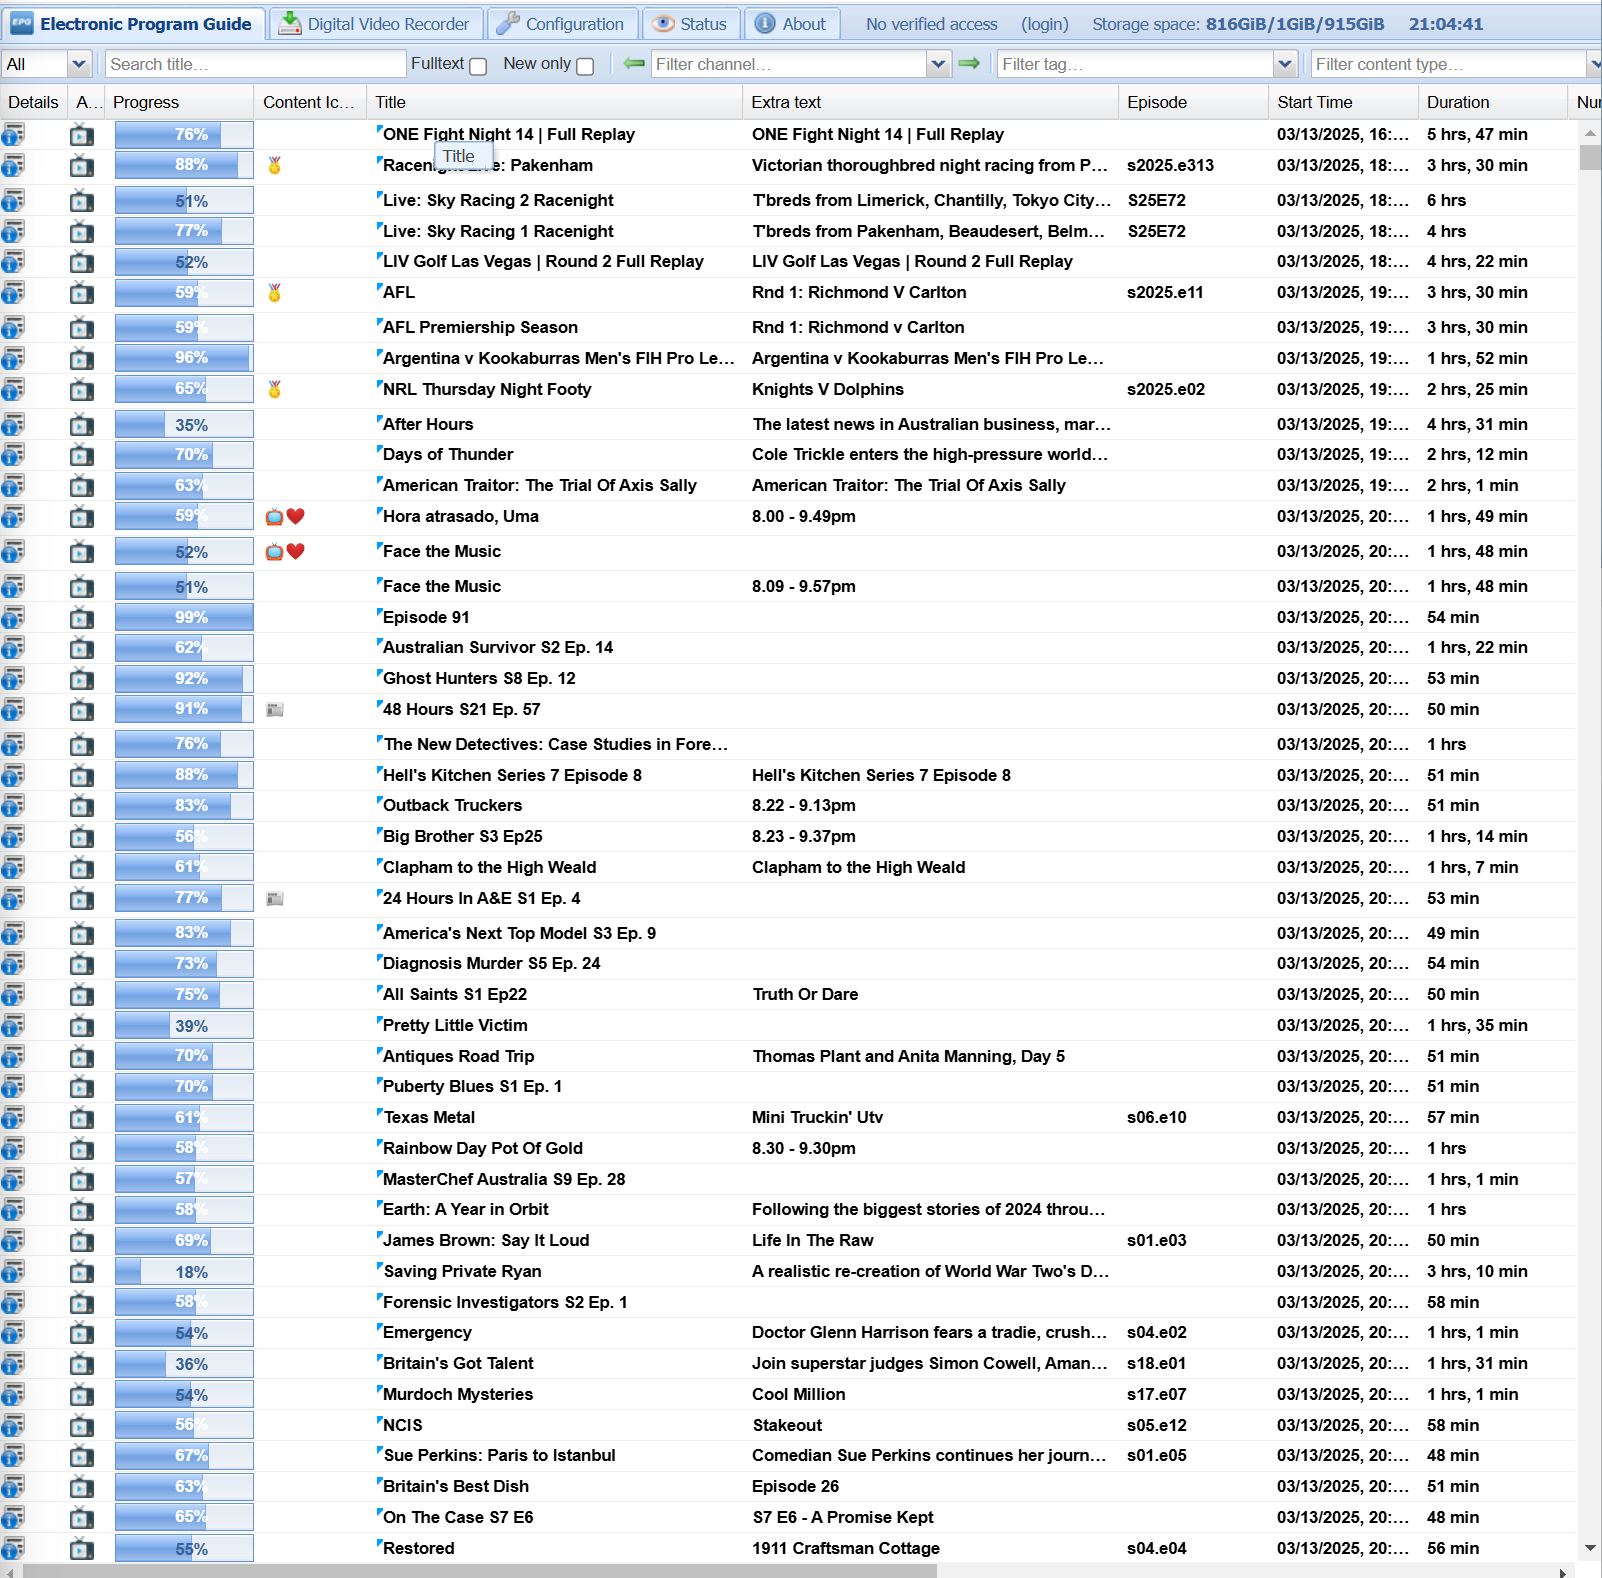Open details icon for ONE Fight Night 14
1602x1578 pixels.
[x=12, y=135]
